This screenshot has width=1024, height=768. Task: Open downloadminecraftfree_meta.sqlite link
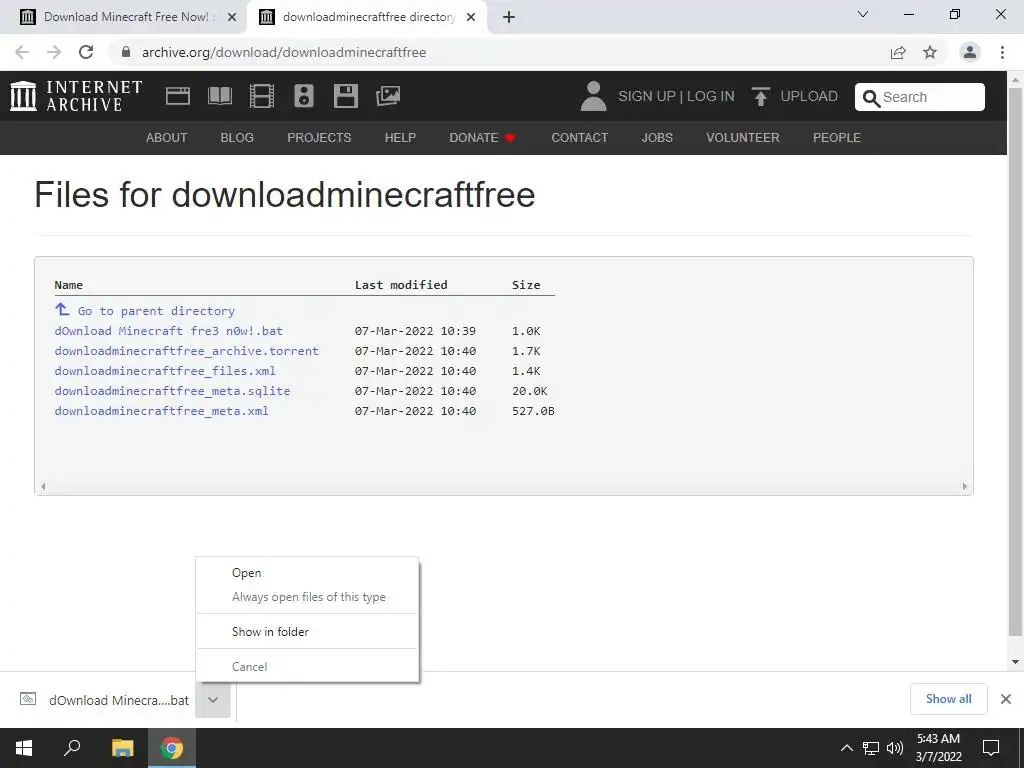coord(172,391)
